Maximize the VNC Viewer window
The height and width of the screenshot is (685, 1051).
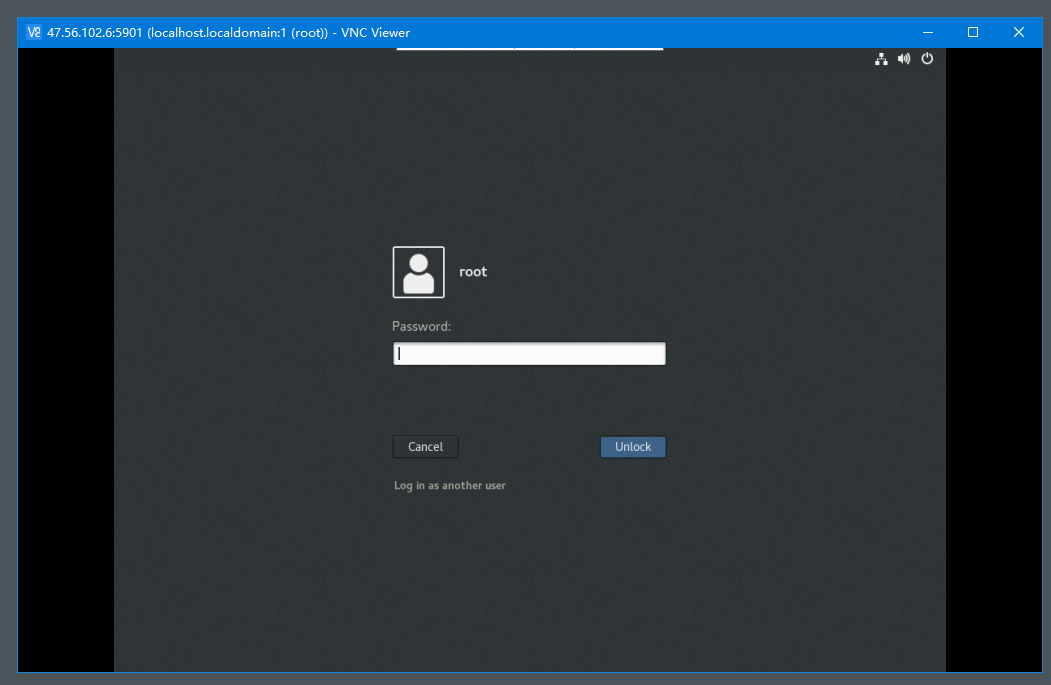[973, 32]
